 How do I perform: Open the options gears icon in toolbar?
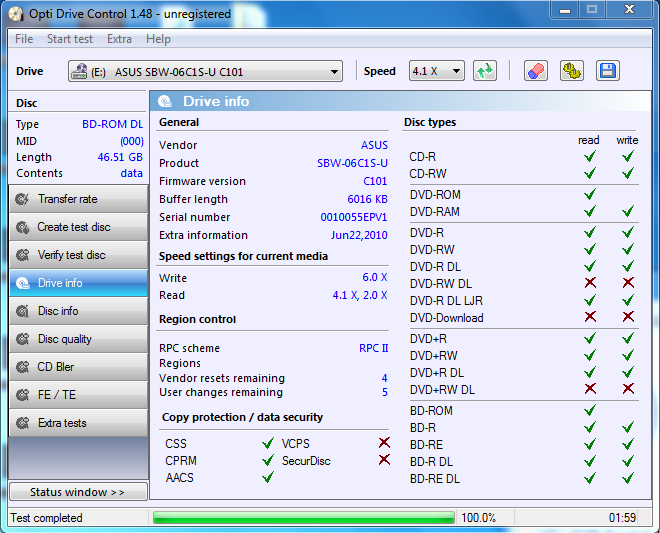572,71
